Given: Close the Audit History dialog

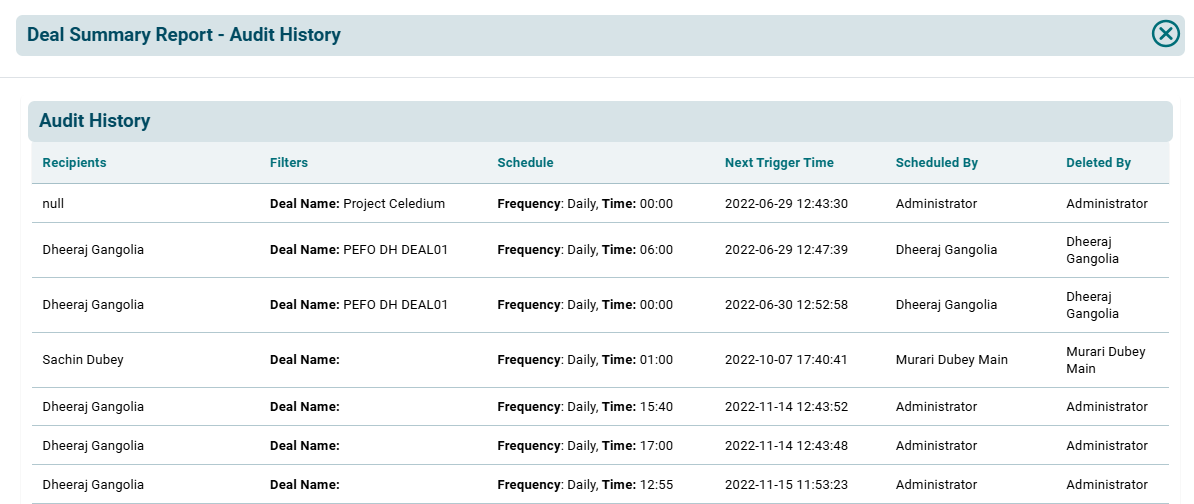Looking at the screenshot, I should [1165, 34].
